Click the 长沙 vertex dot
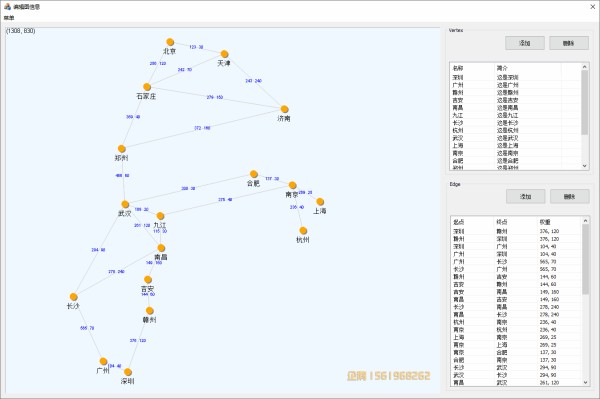Image resolution: width=600 pixels, height=399 pixels. [x=73, y=297]
